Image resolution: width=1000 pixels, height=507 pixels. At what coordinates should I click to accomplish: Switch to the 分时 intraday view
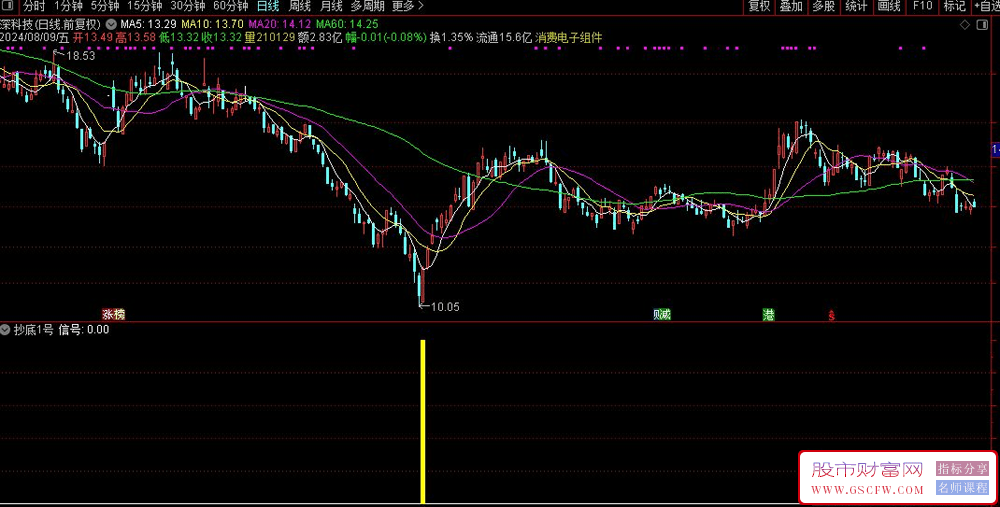coord(34,6)
